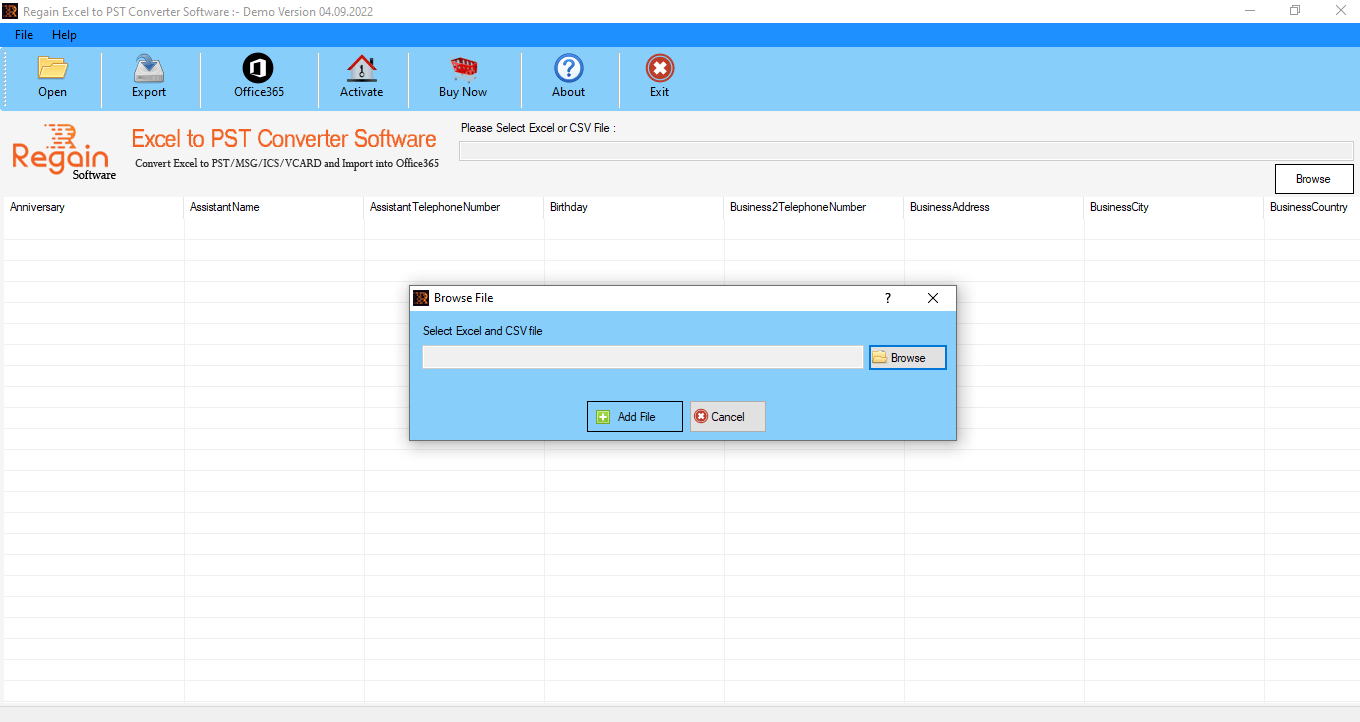Click the main window Browse button
This screenshot has width=1360, height=722.
pyautogui.click(x=1313, y=178)
